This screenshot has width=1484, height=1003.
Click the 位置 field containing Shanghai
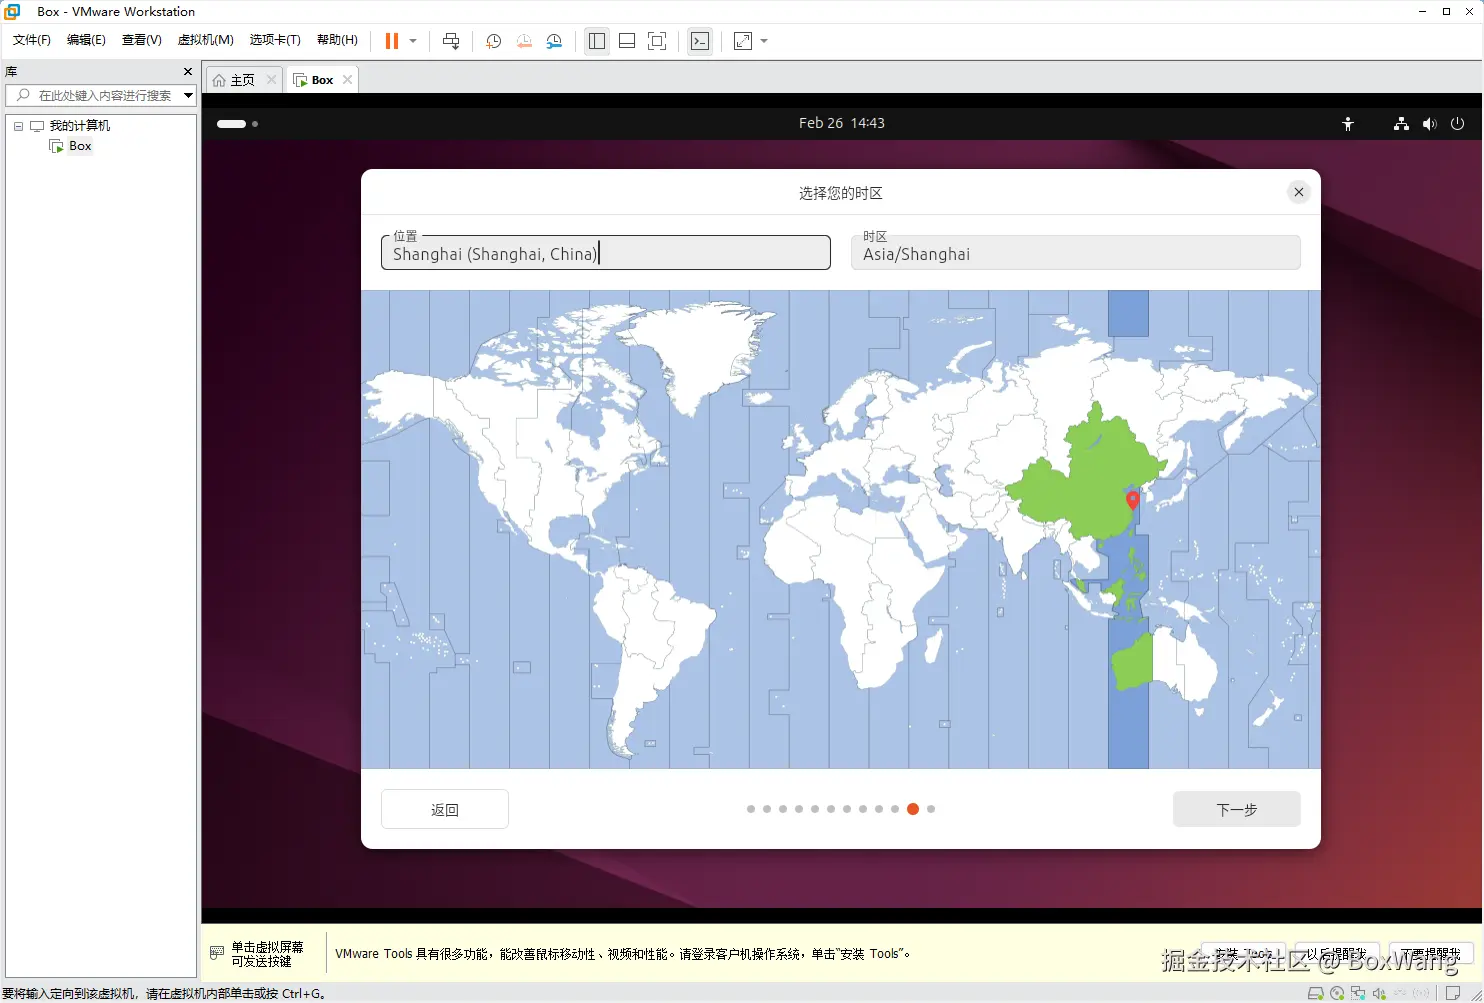pos(606,252)
